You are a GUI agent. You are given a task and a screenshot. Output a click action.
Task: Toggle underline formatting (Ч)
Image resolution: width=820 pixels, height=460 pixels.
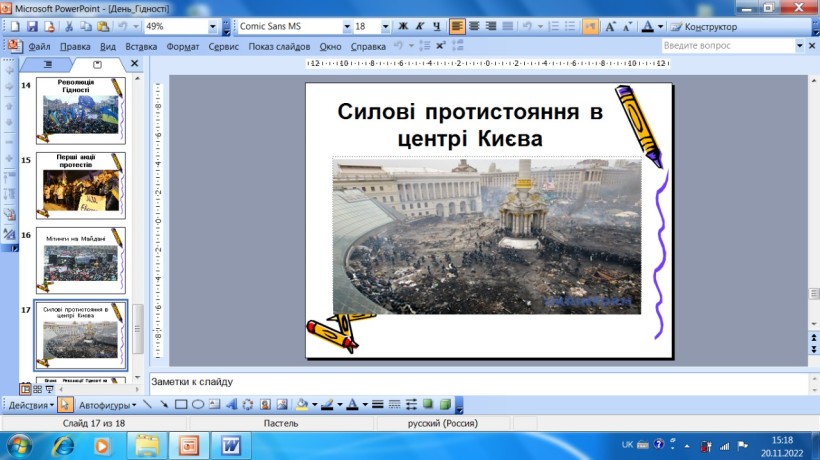pos(436,26)
